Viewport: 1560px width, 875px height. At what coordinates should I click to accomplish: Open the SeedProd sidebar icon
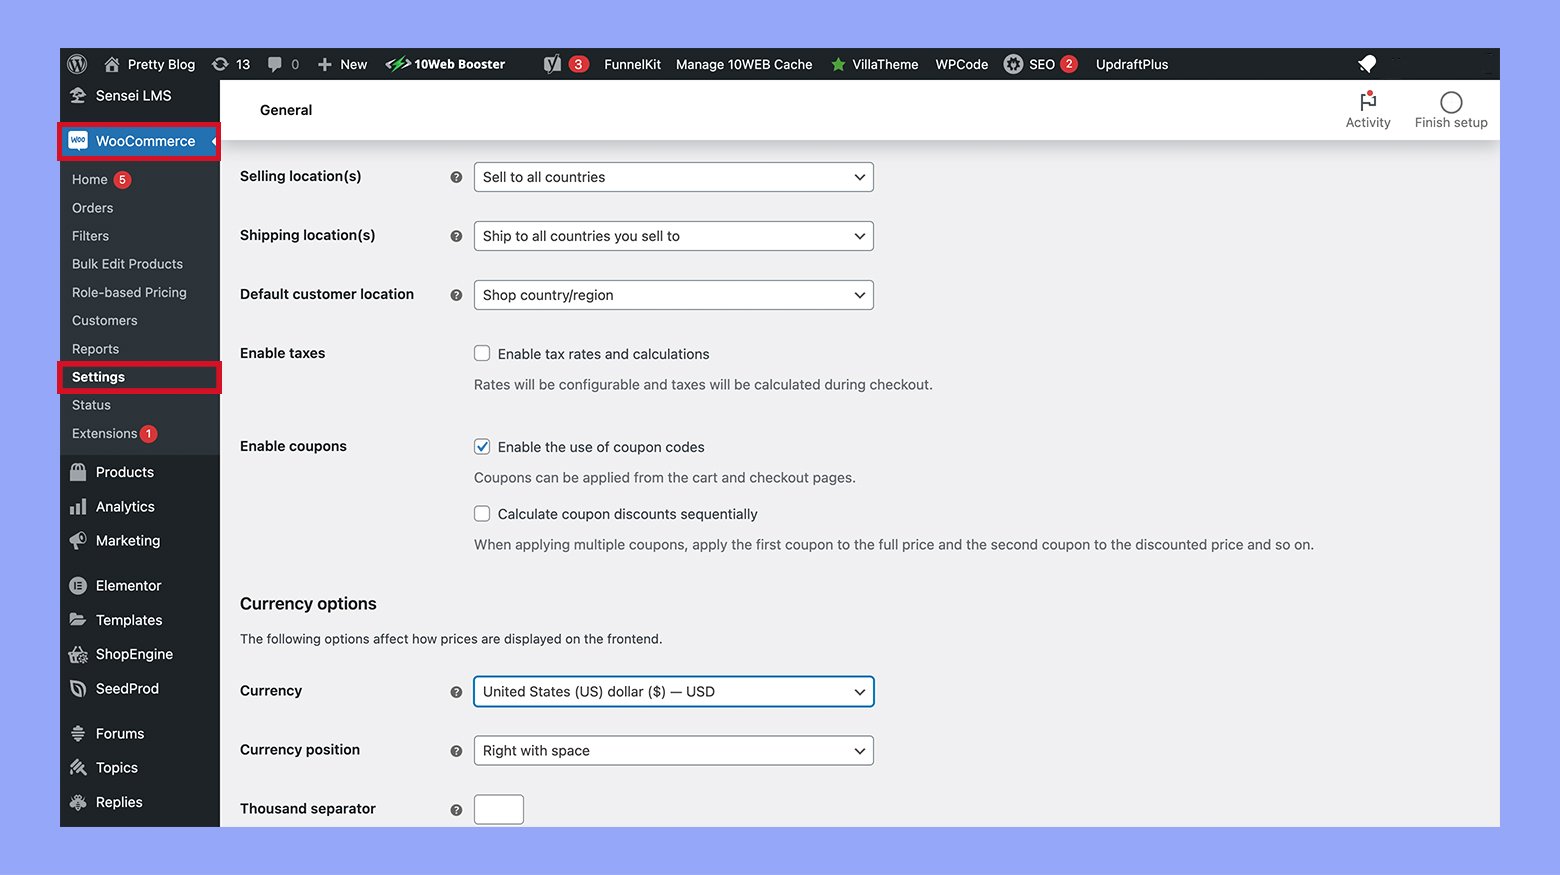(79, 688)
